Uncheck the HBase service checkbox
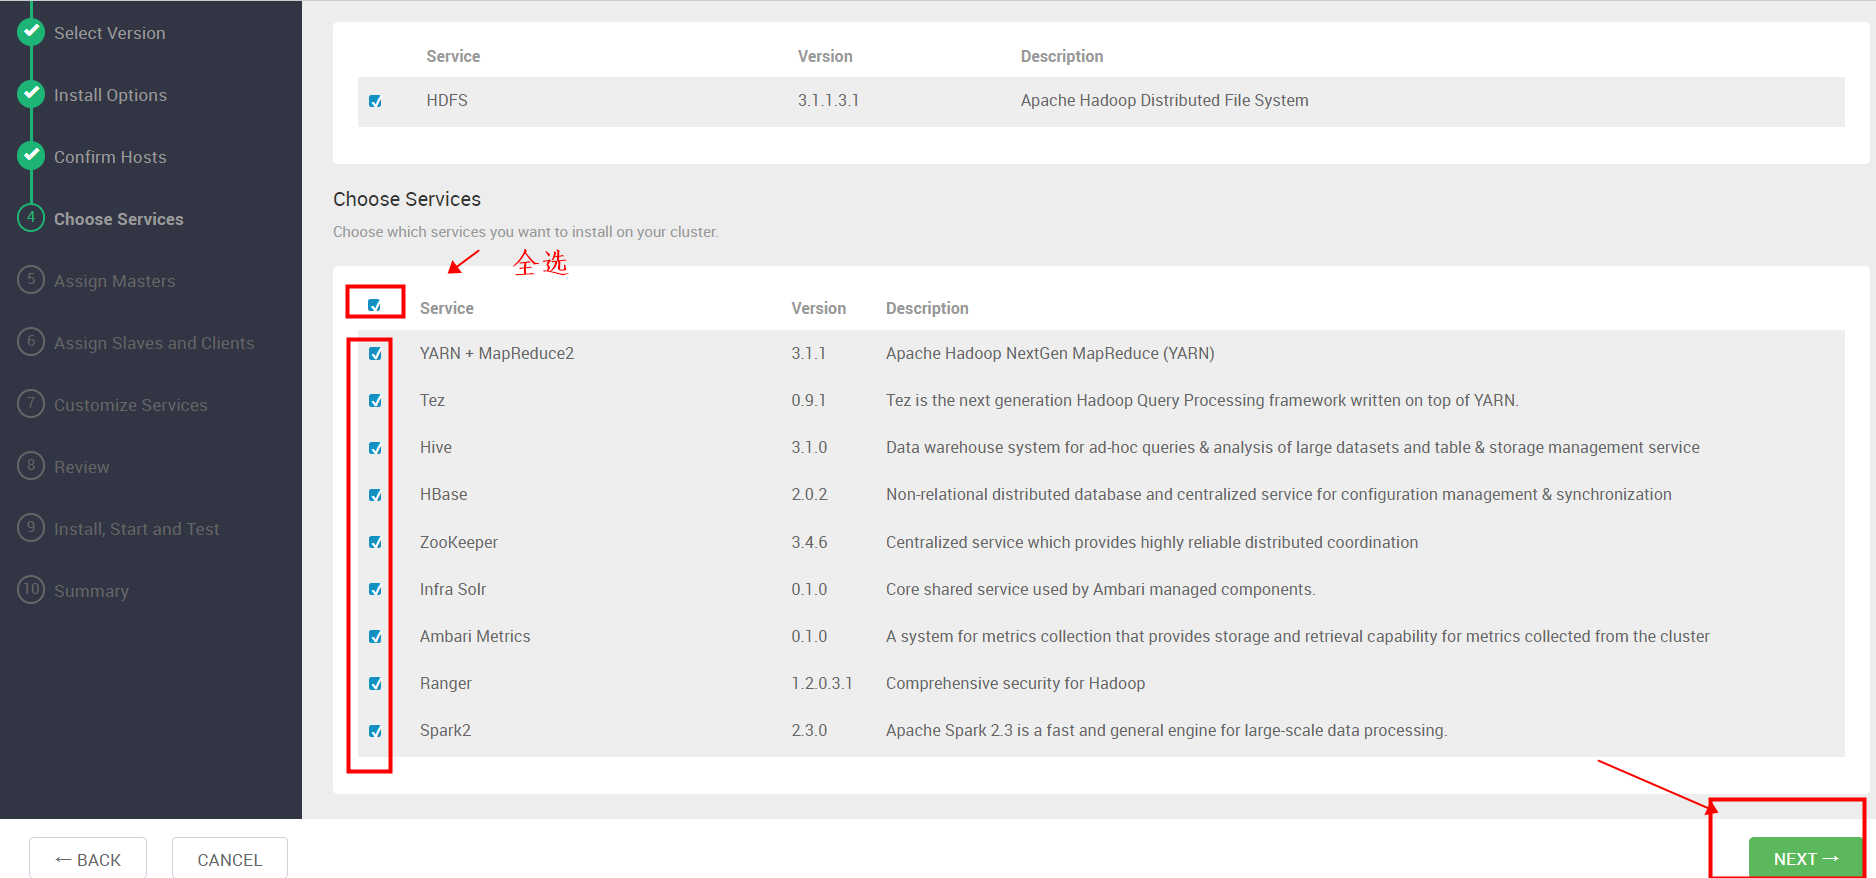 pyautogui.click(x=375, y=495)
